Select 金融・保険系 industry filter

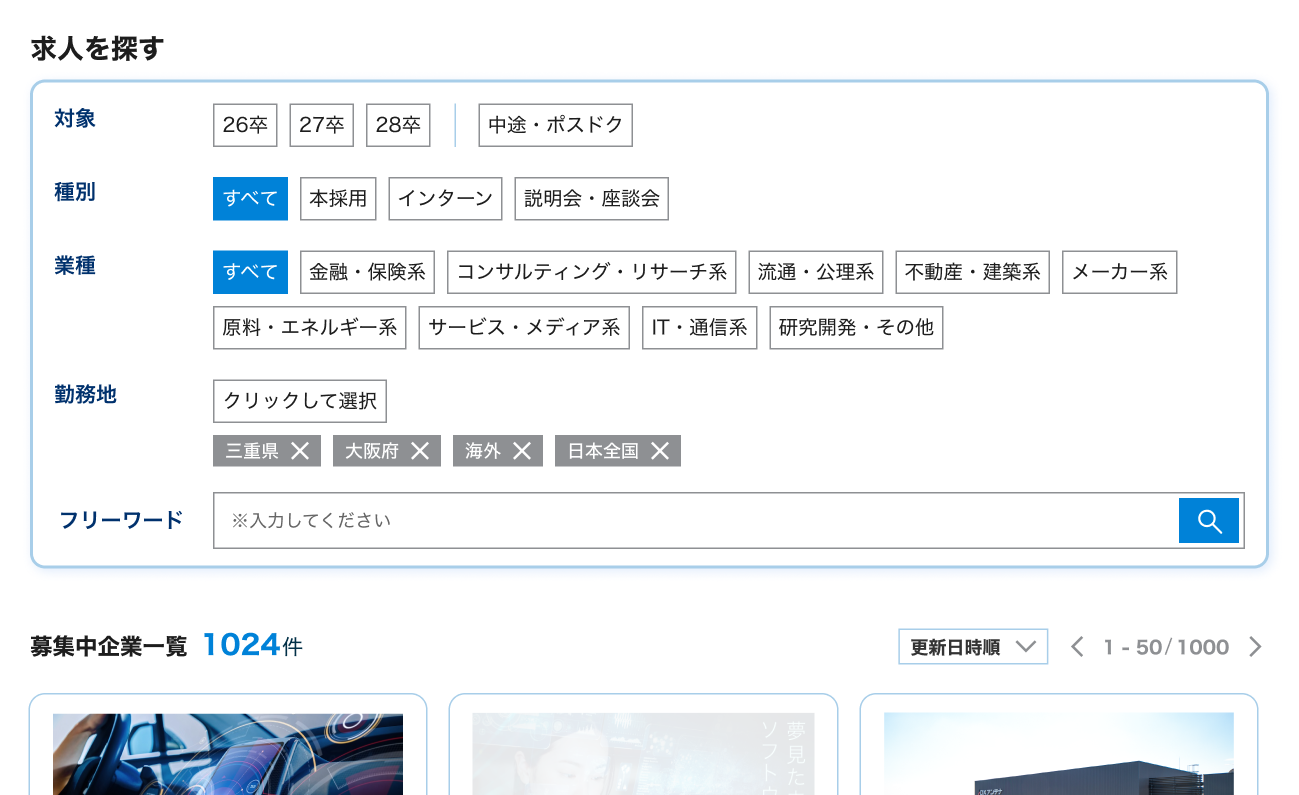tap(368, 271)
